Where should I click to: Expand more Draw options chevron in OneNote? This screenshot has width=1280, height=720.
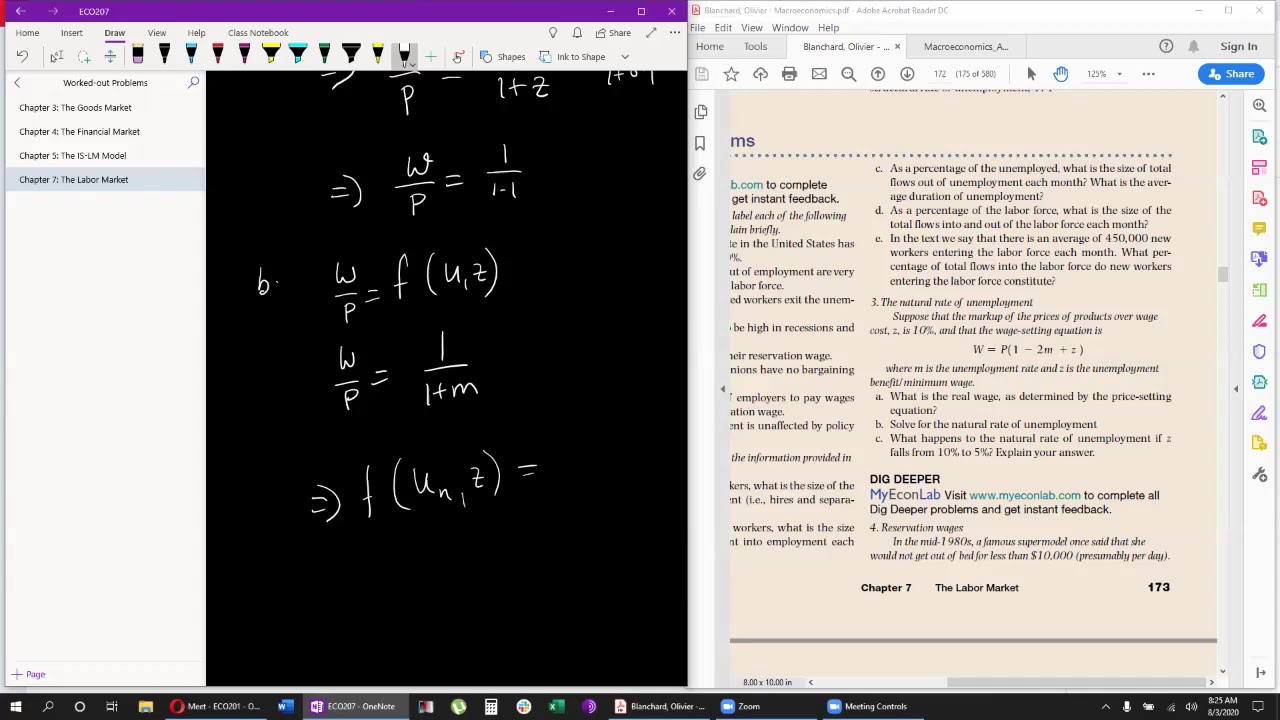point(625,57)
